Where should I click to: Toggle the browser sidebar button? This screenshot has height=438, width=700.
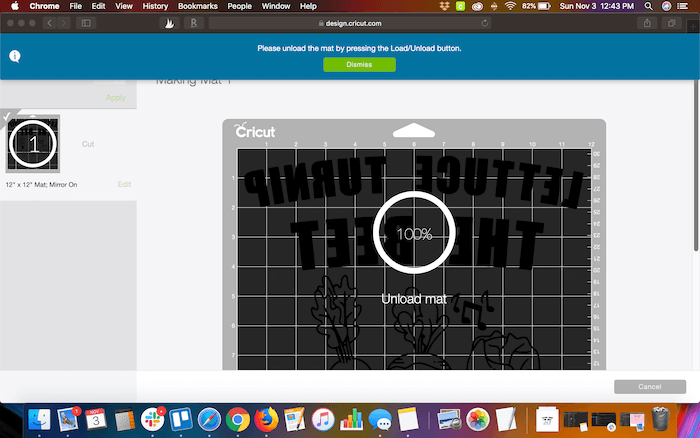pyautogui.click(x=86, y=23)
